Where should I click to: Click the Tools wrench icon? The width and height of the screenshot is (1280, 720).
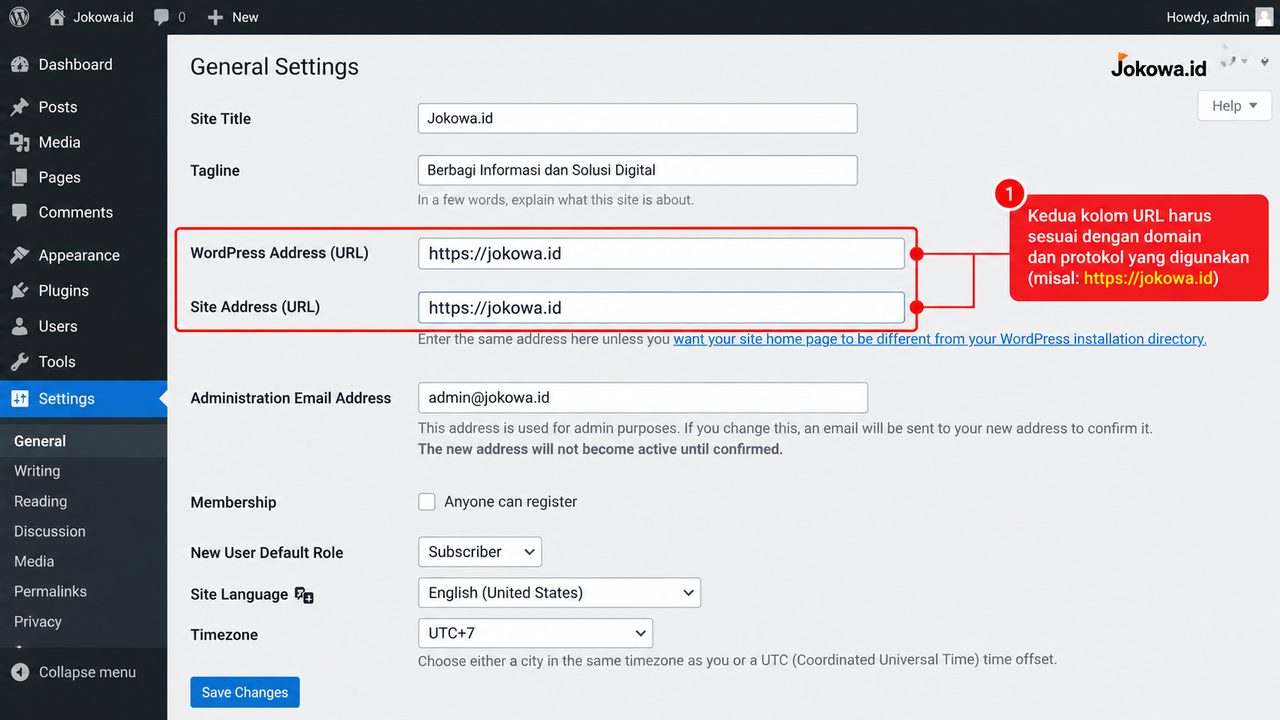(x=20, y=362)
